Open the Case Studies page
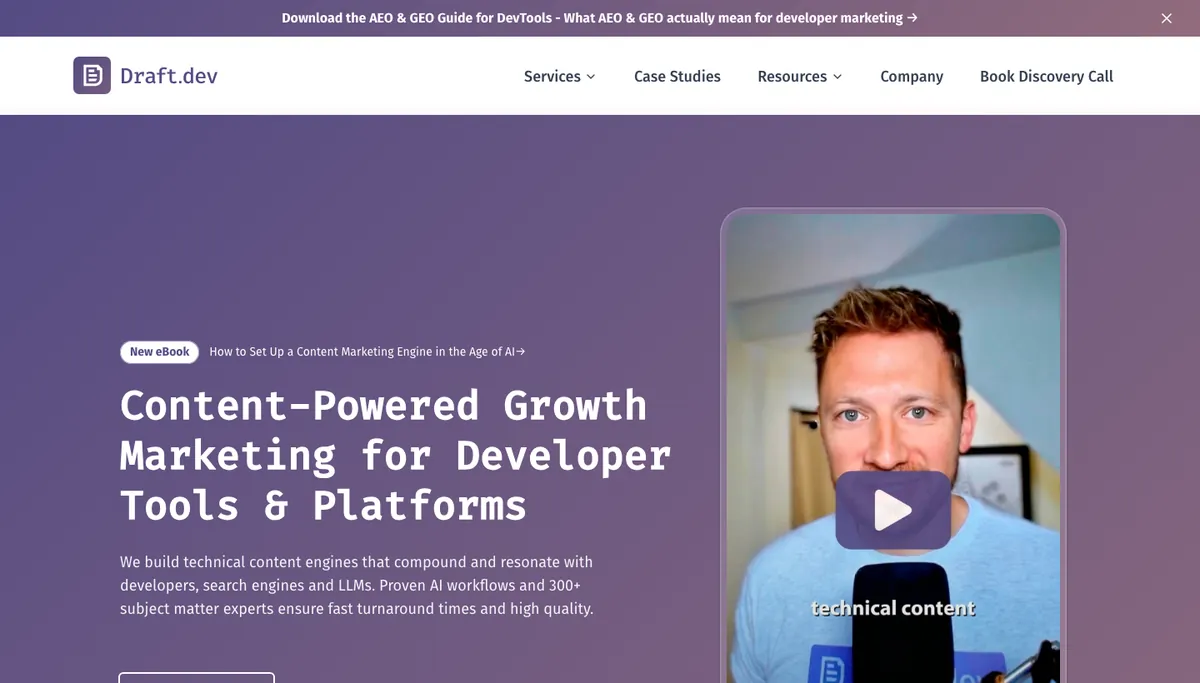The width and height of the screenshot is (1200, 683). (x=677, y=76)
